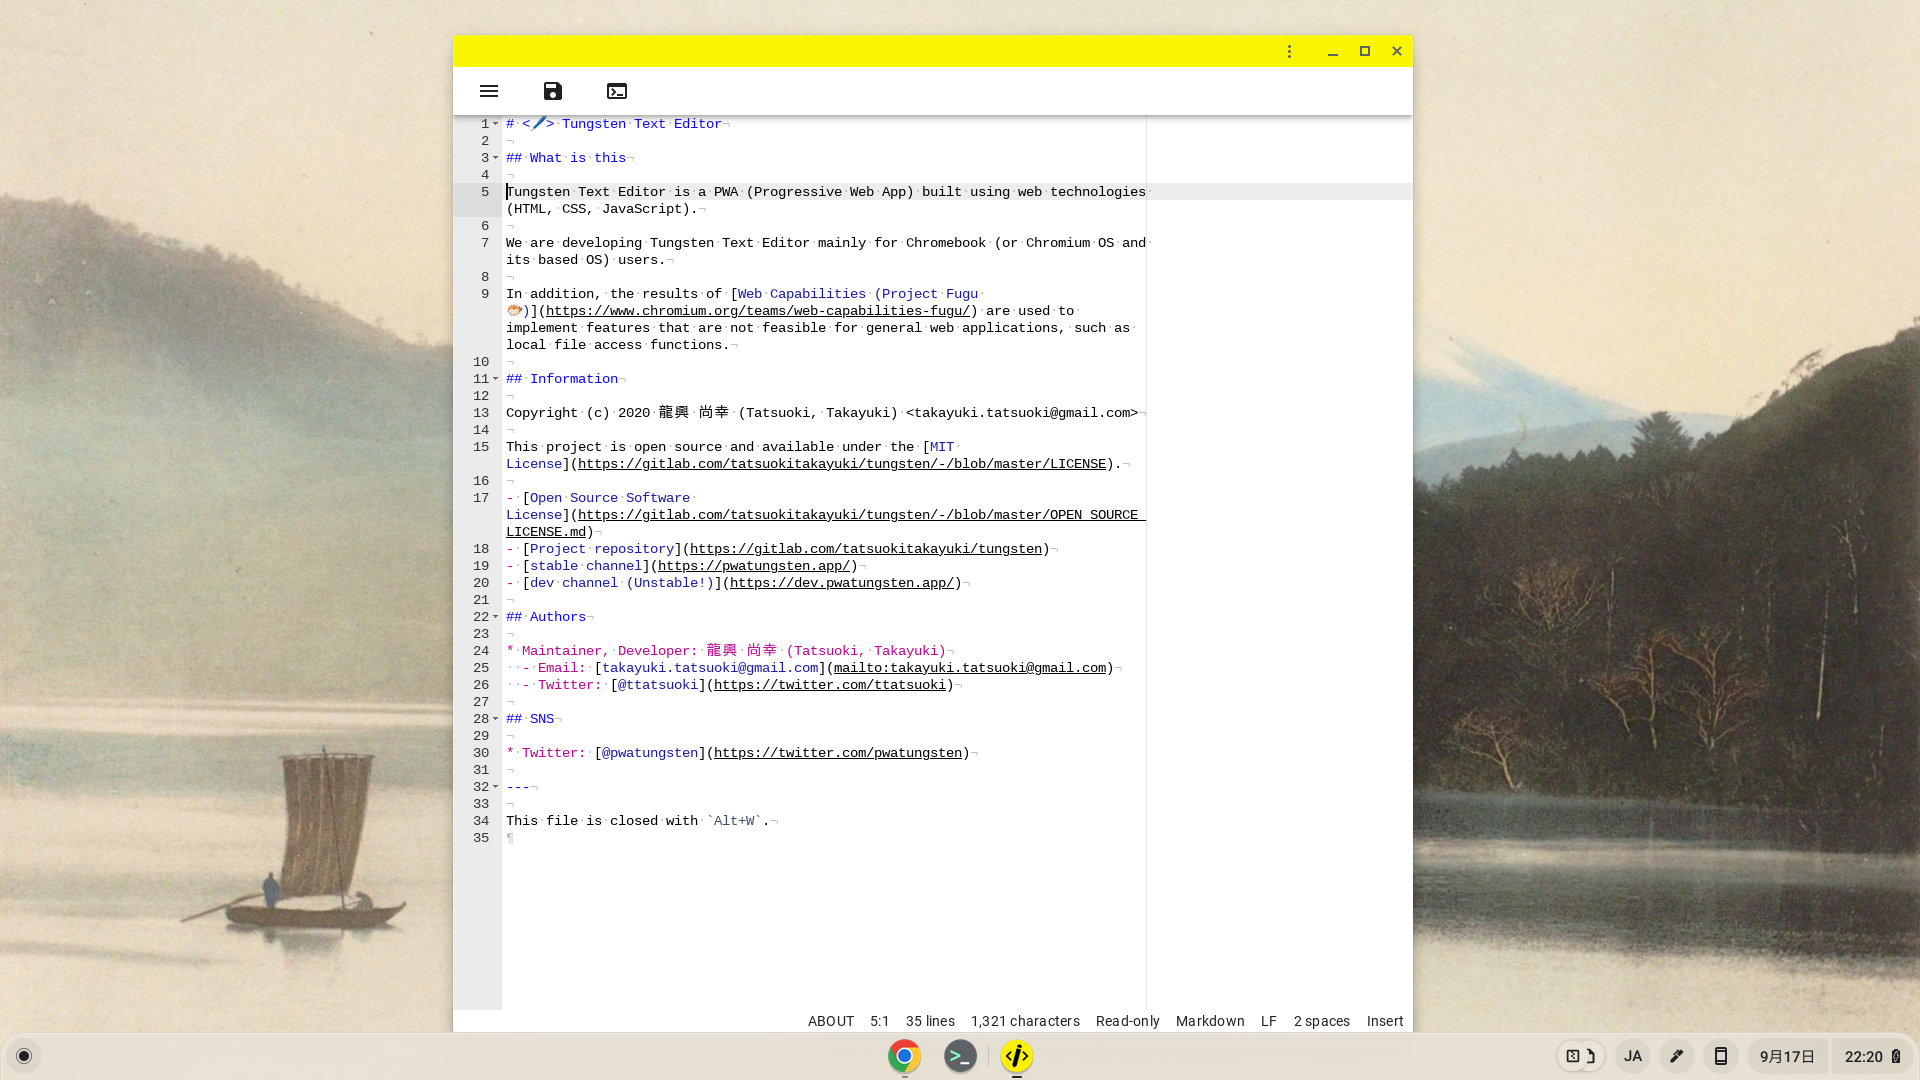This screenshot has height=1080, width=1920.
Task: Open the Markdown language mode selector
Action: (x=1210, y=1021)
